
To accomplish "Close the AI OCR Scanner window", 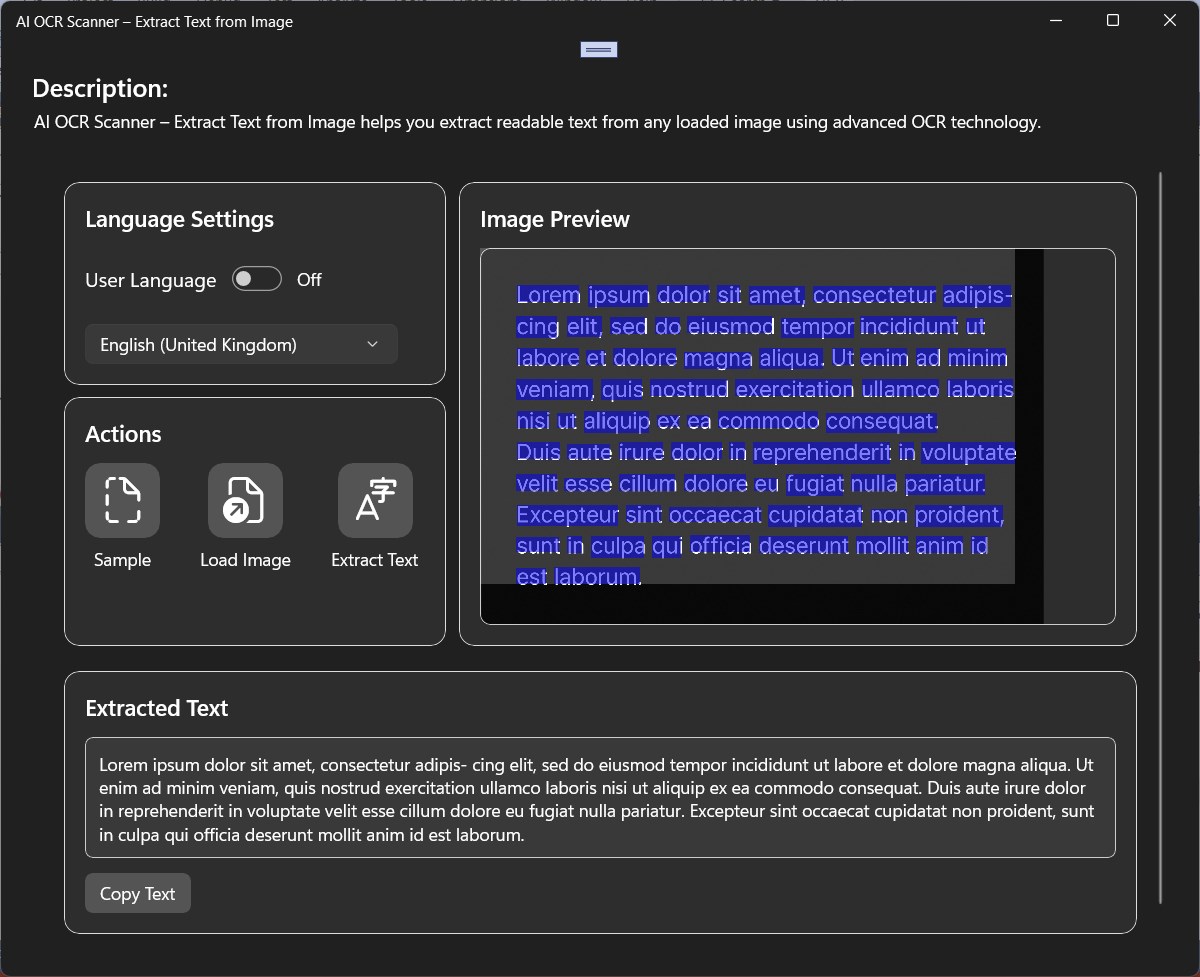I will [x=1170, y=21].
